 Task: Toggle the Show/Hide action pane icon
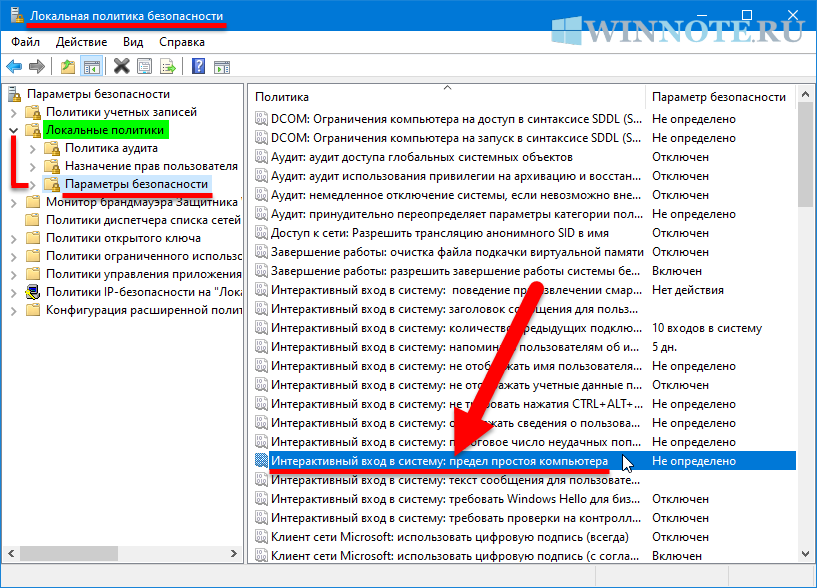(x=222, y=67)
